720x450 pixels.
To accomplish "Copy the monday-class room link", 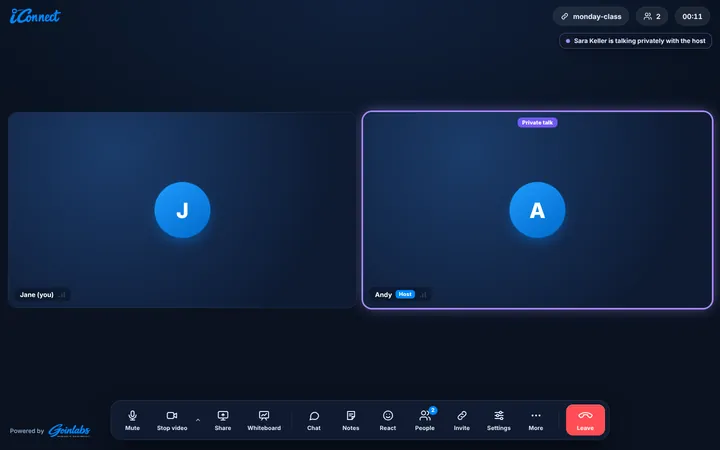I will pyautogui.click(x=591, y=17).
